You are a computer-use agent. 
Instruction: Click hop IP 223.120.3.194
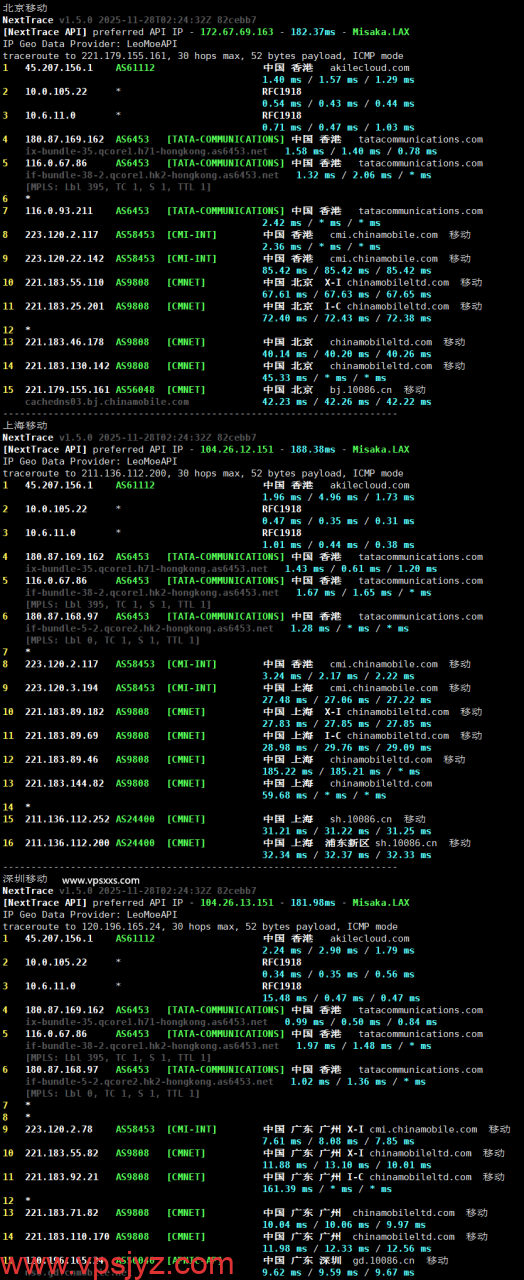coord(62,688)
